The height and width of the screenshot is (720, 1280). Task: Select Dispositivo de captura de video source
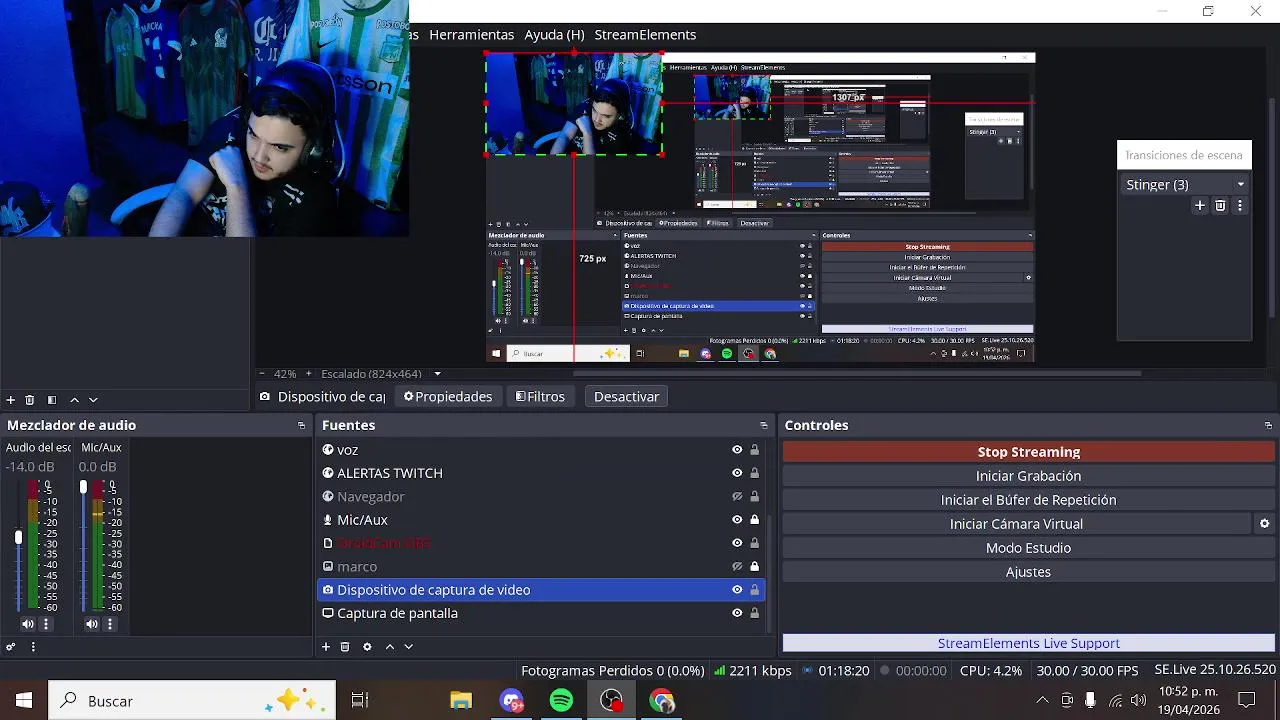541,590
